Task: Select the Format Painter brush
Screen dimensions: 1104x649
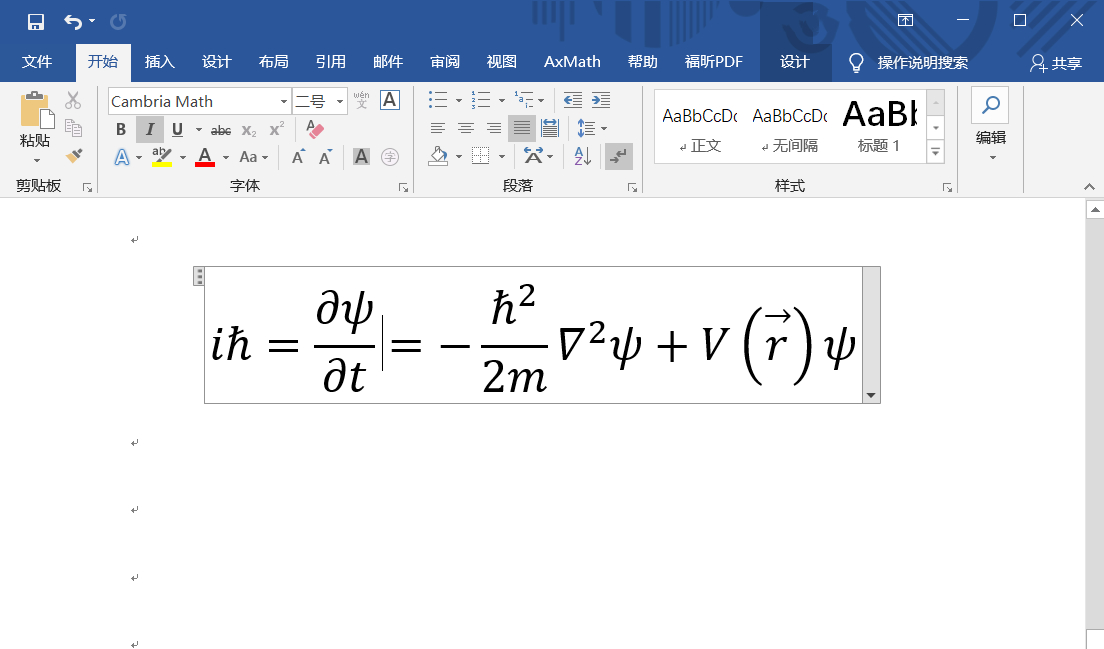Action: point(73,156)
